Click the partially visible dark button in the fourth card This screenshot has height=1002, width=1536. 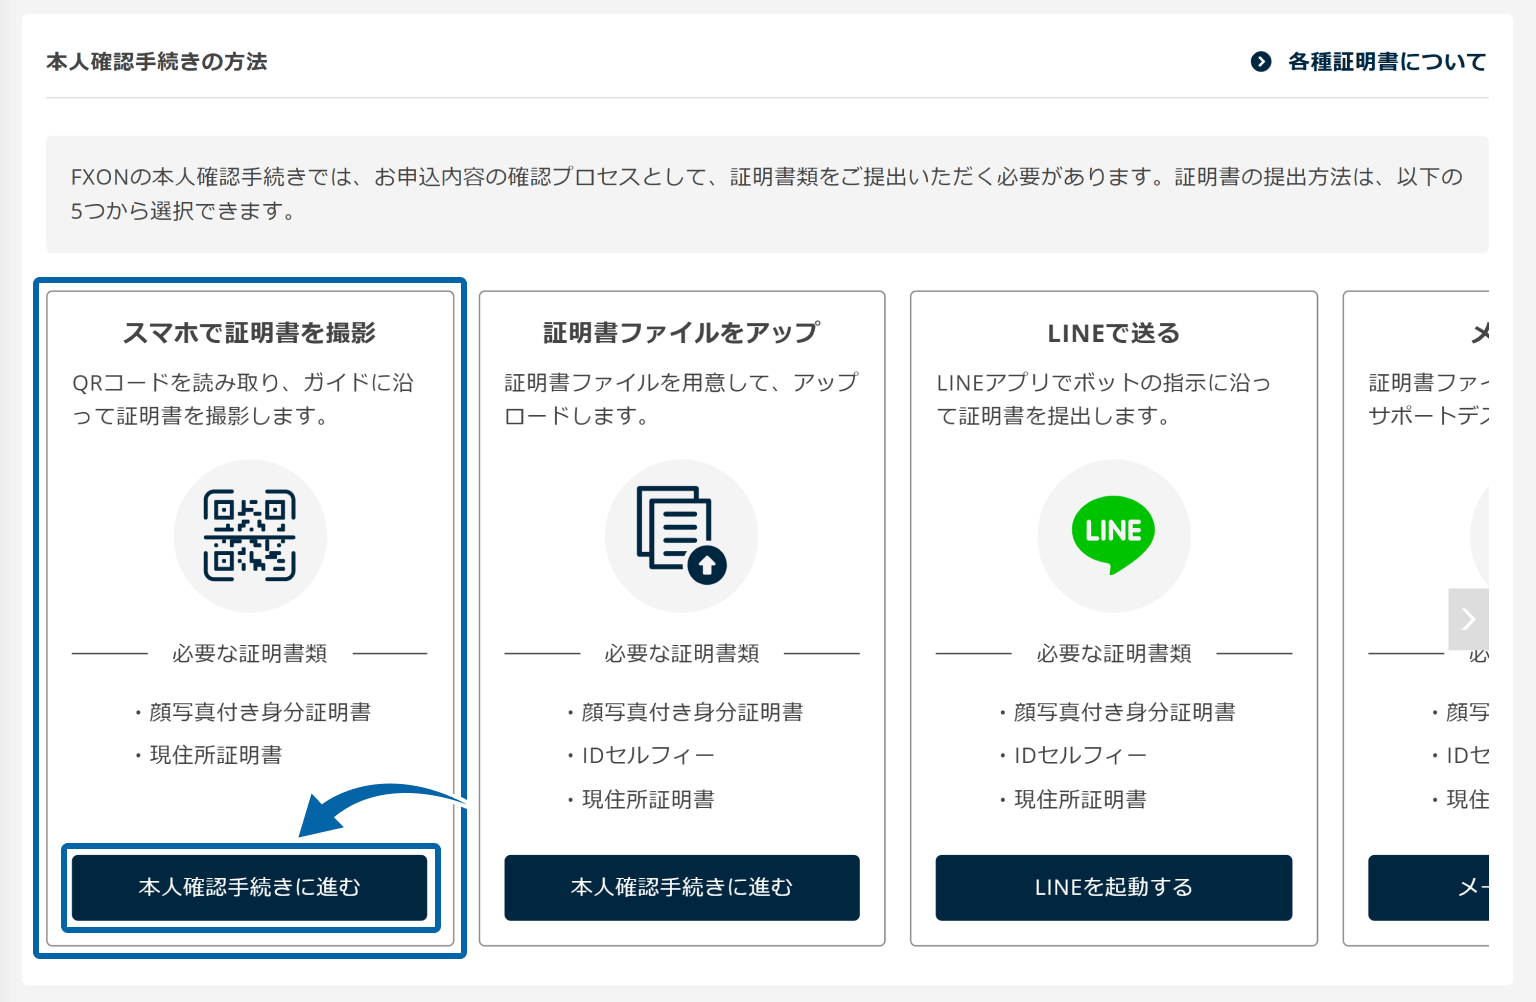point(1428,887)
